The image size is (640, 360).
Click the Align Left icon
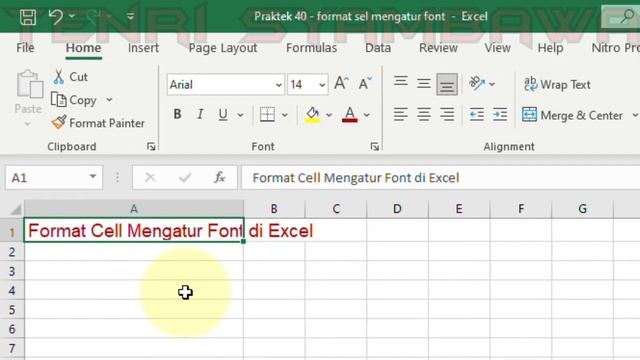[x=401, y=115]
